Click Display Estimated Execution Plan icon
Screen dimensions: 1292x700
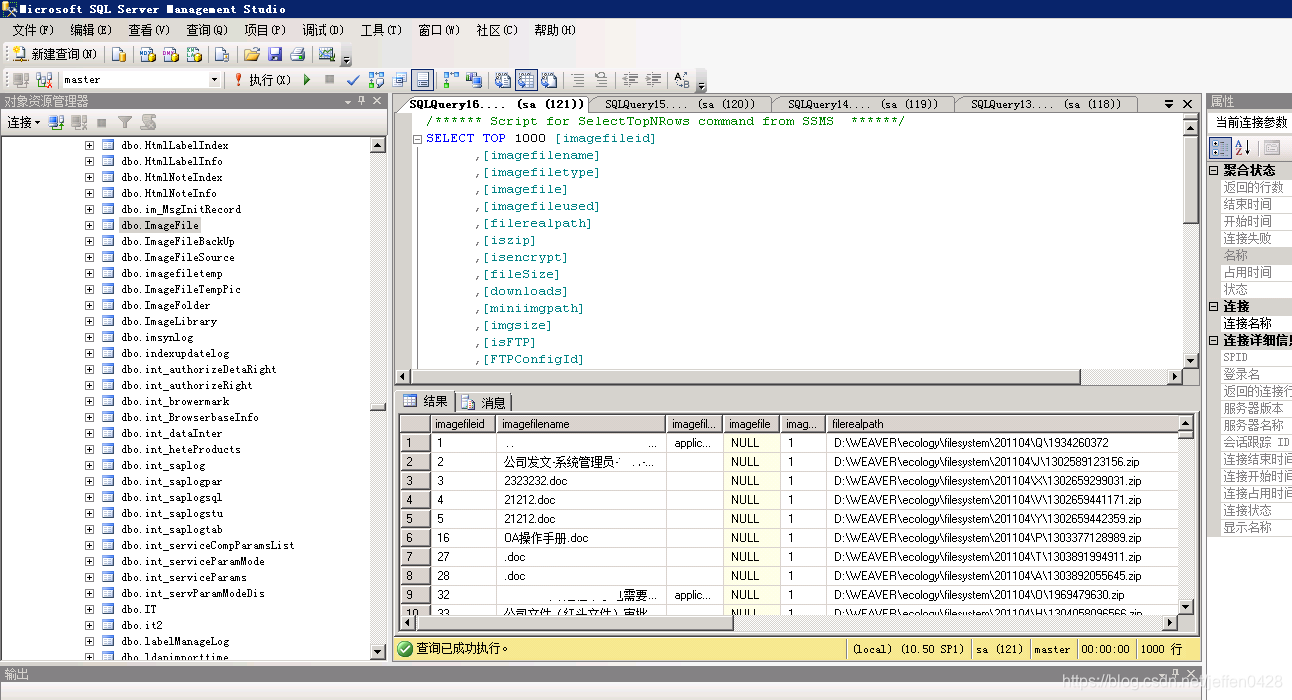pos(376,80)
